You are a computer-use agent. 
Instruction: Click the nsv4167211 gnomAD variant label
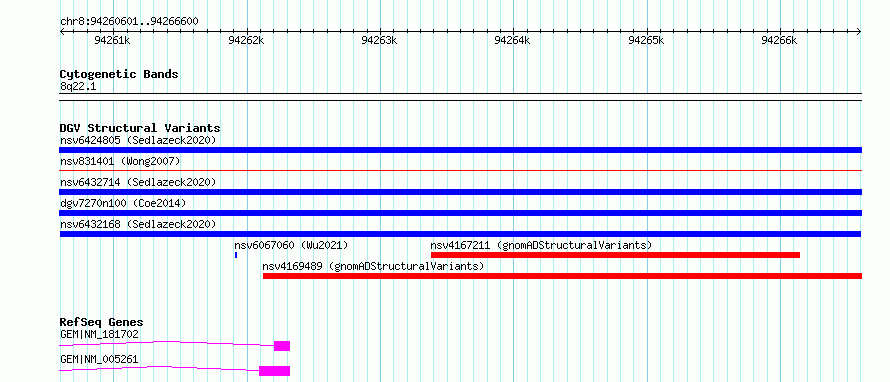[x=541, y=245]
